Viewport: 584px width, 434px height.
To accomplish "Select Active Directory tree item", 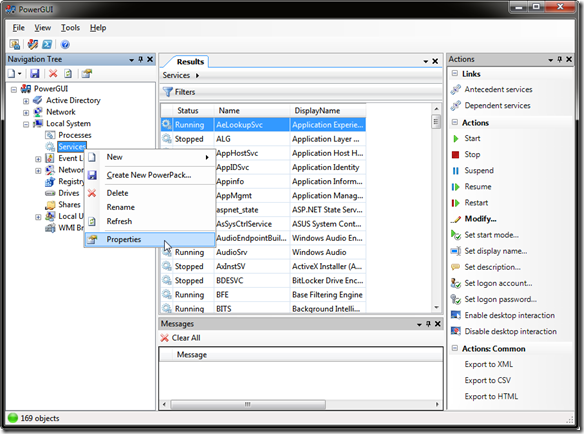I will (x=73, y=101).
